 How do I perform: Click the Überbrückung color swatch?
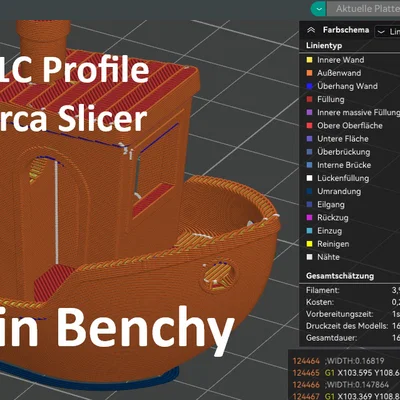point(309,152)
